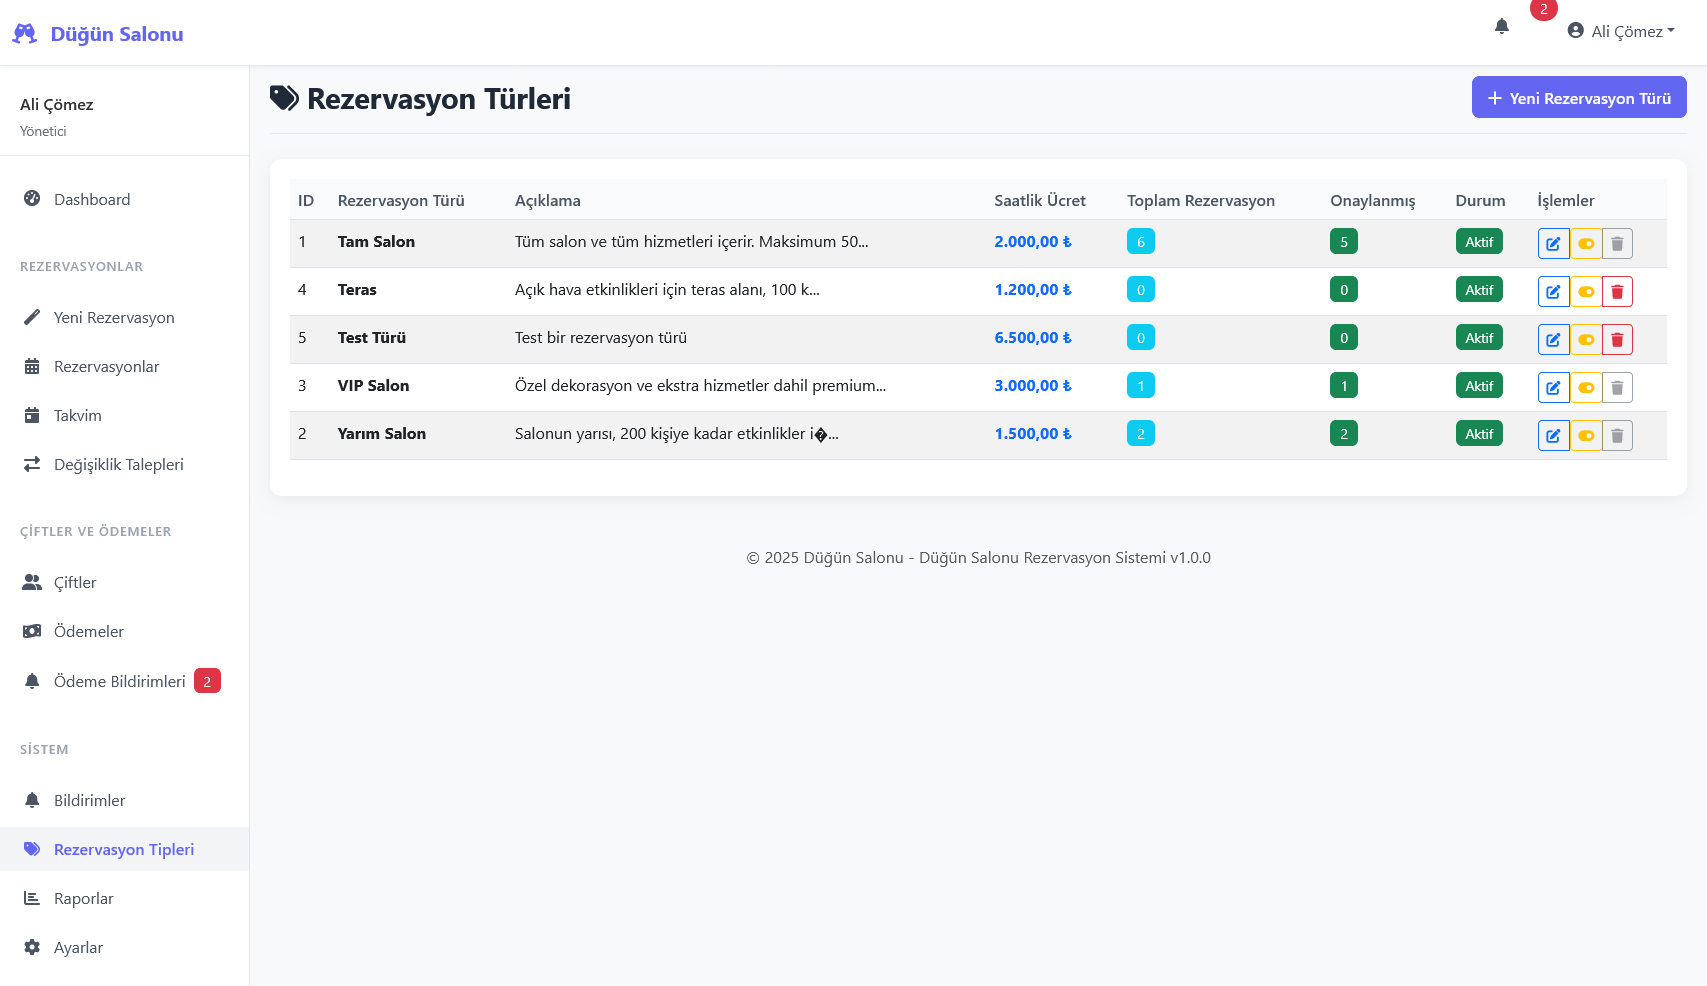Open Dashboard from the sidebar
Image resolution: width=1707 pixels, height=986 pixels.
92,199
